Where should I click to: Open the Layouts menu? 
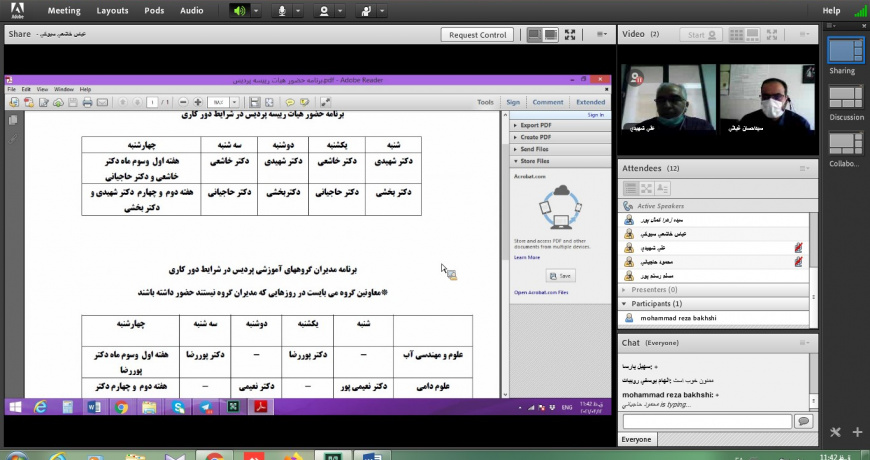112,11
